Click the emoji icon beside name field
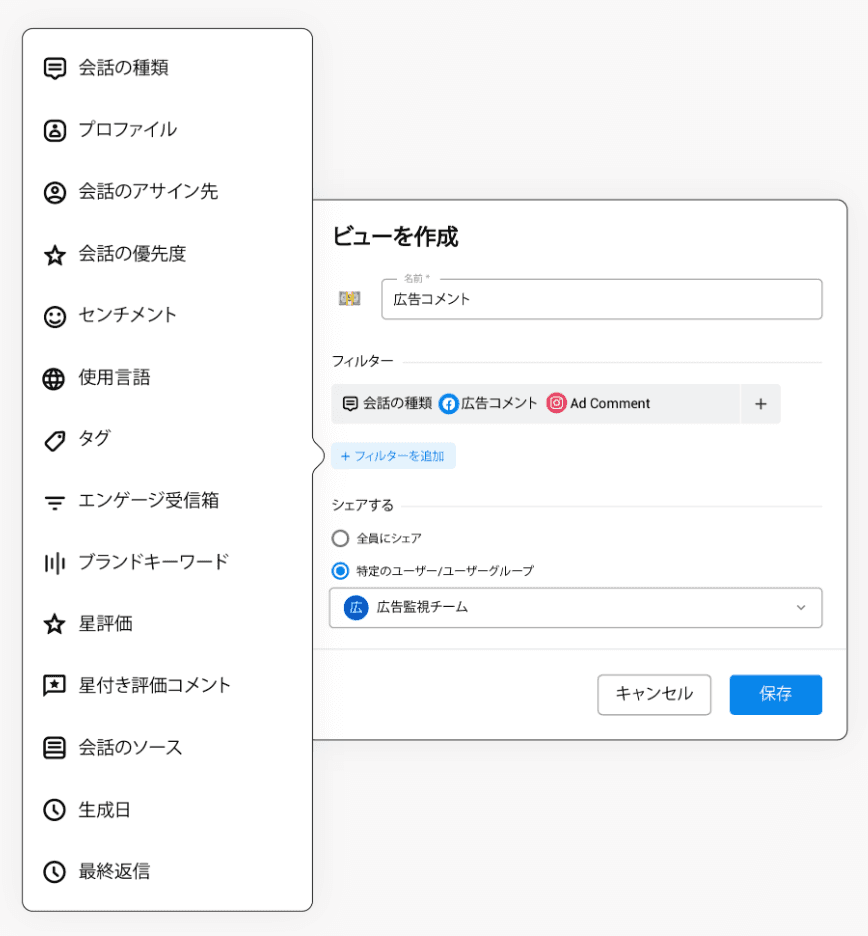The width and height of the screenshot is (868, 936). pos(349,299)
